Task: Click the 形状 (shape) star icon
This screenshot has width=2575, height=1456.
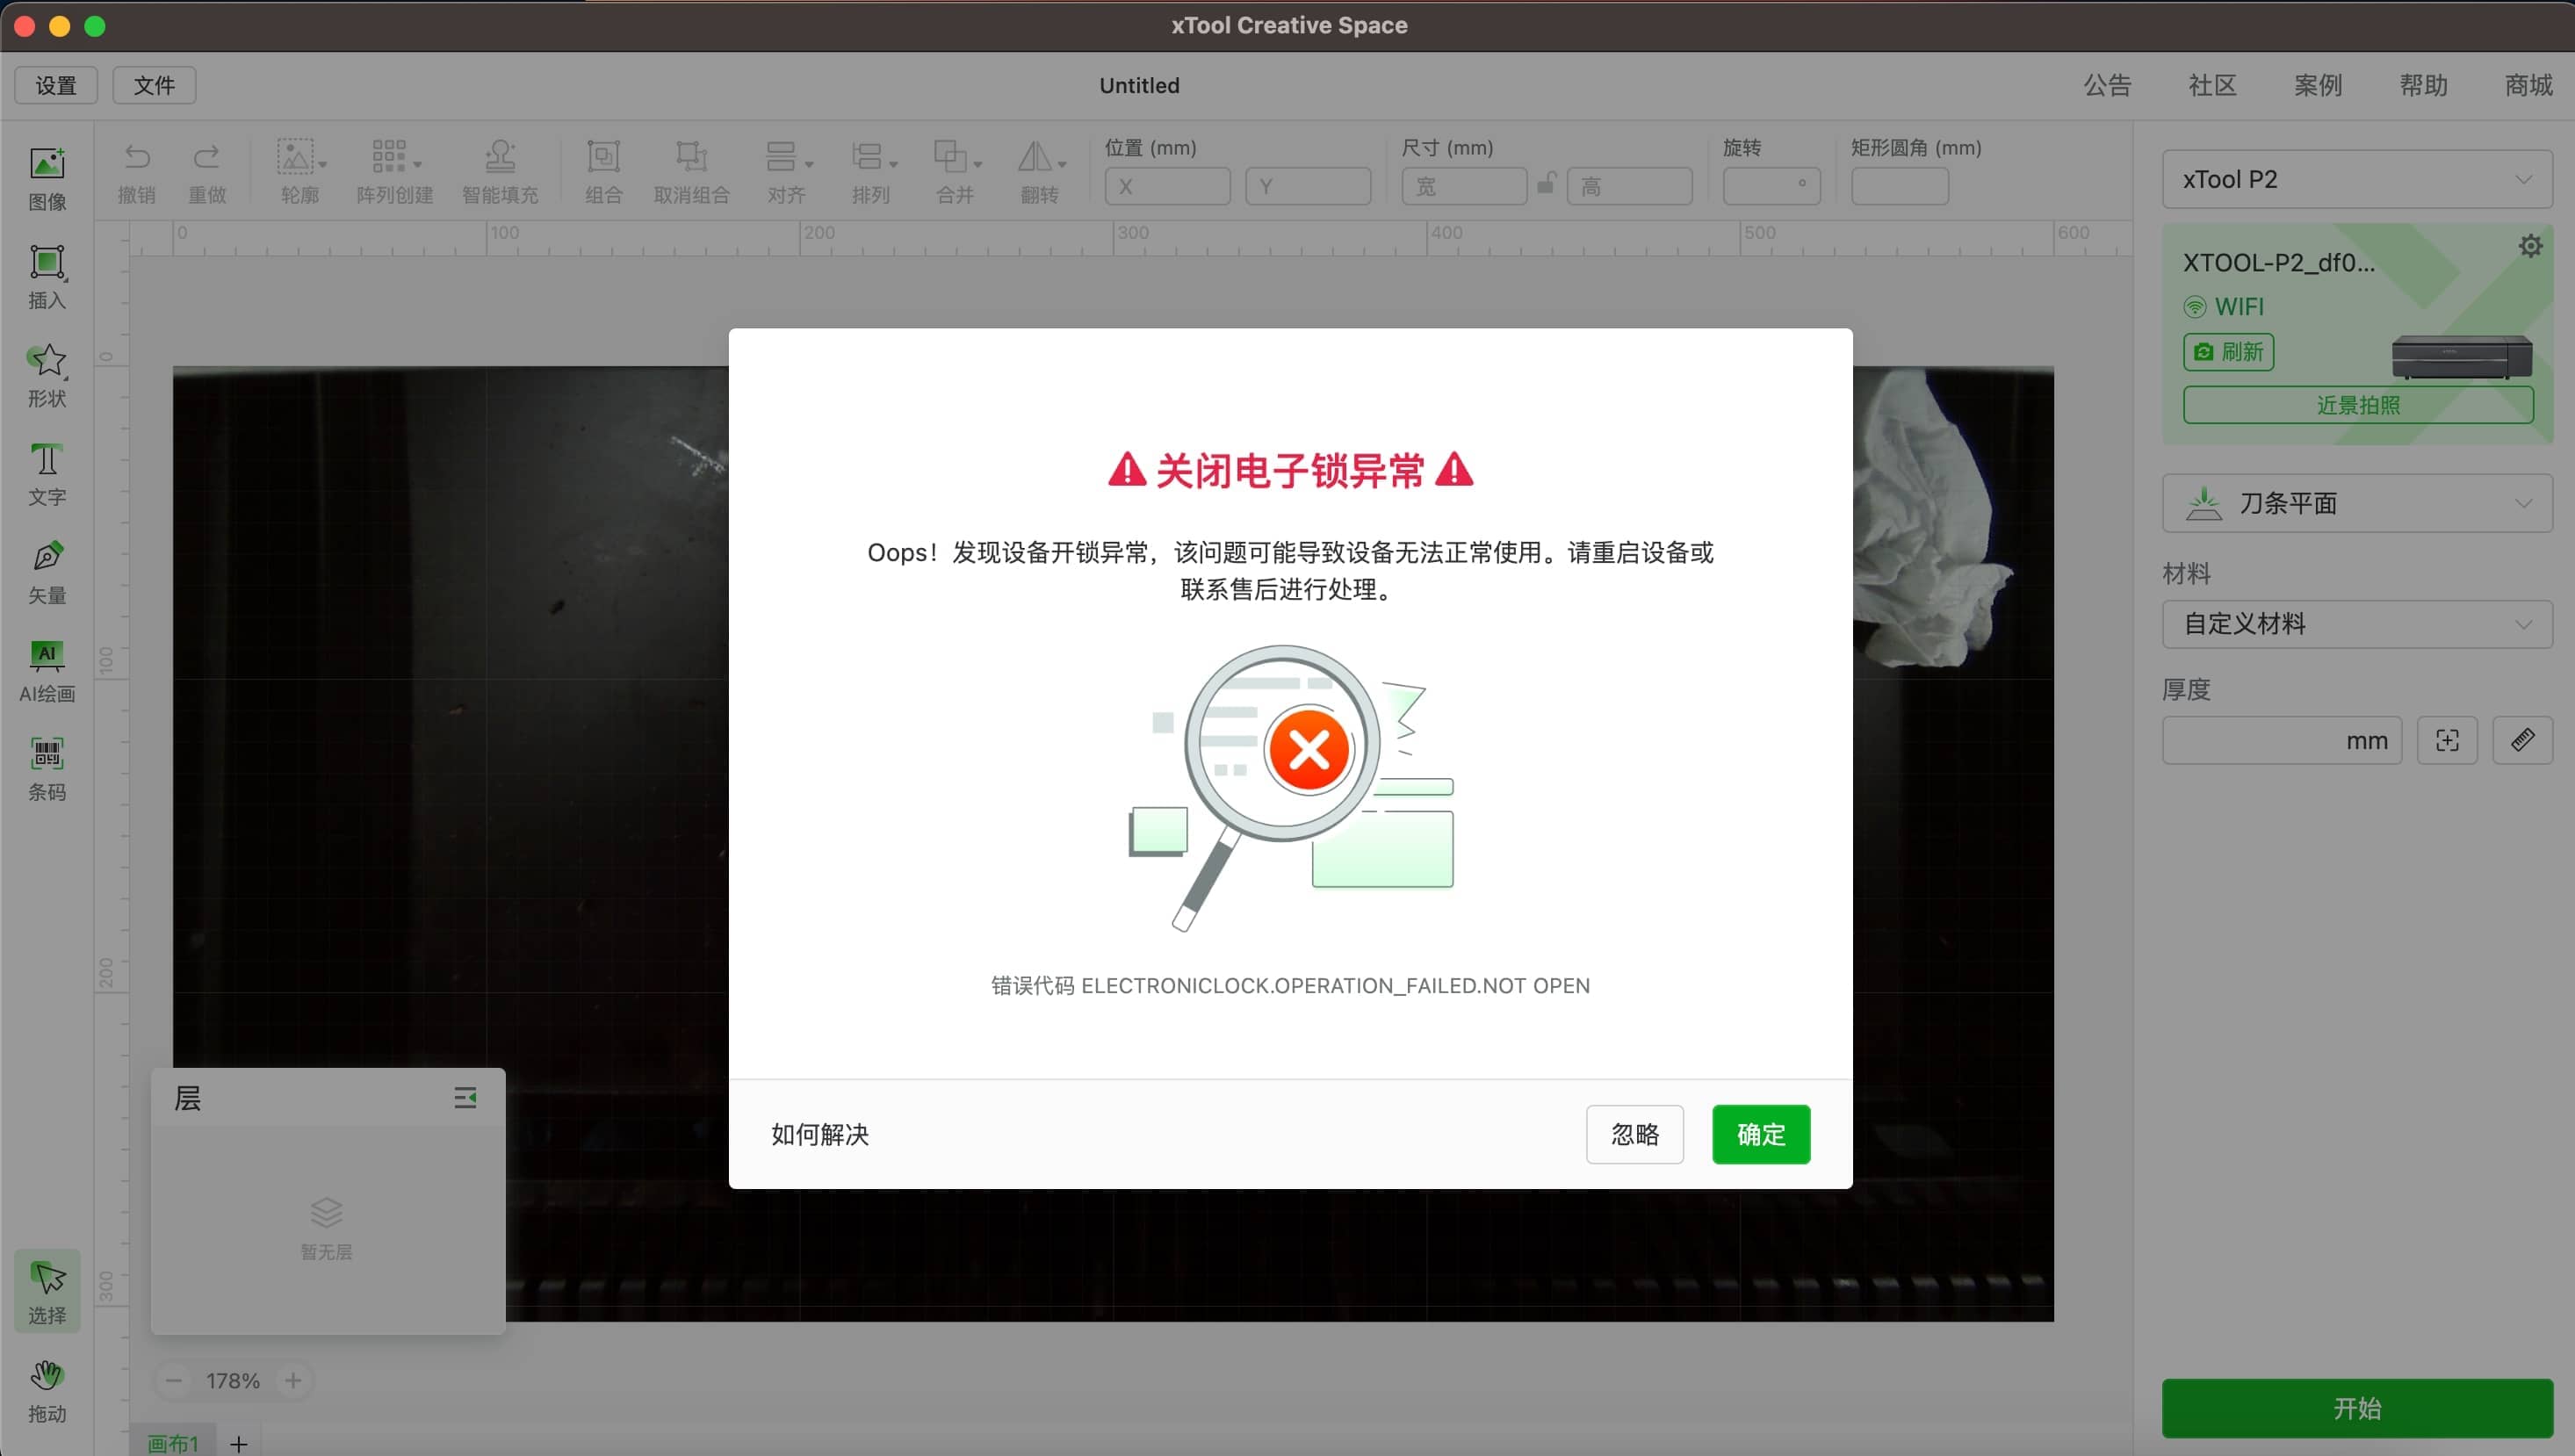Action: click(47, 361)
